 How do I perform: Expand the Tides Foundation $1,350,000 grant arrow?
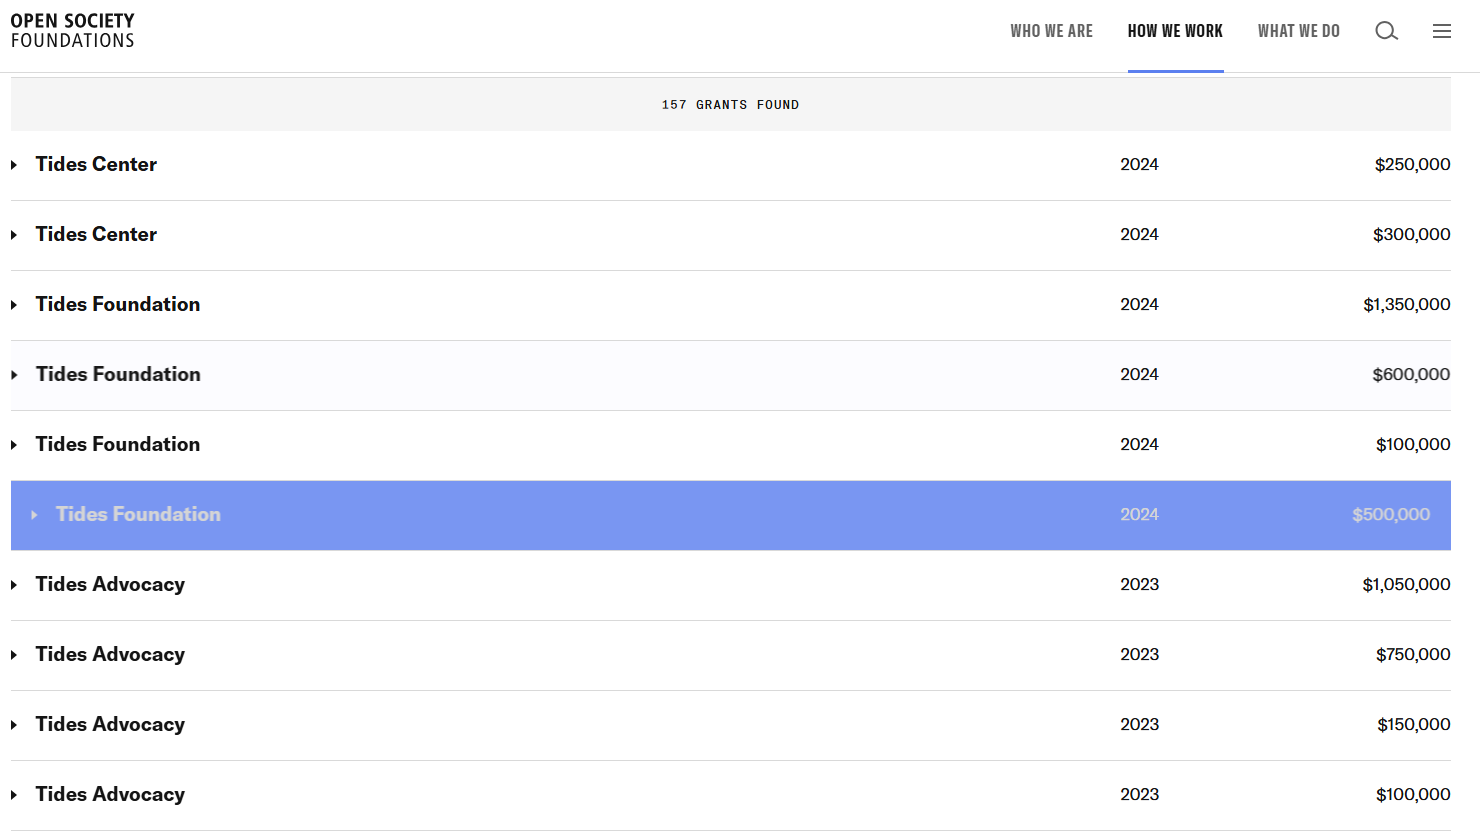point(14,305)
